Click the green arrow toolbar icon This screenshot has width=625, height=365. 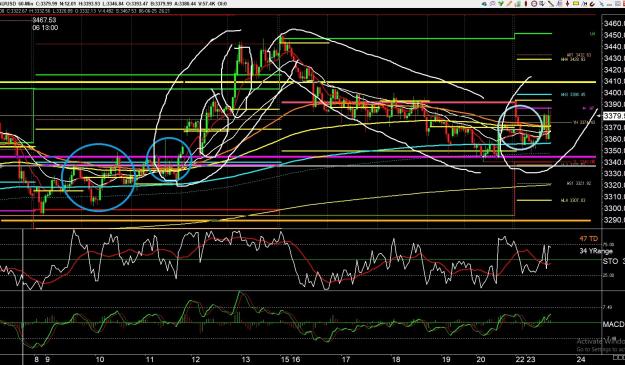[x=501, y=4]
